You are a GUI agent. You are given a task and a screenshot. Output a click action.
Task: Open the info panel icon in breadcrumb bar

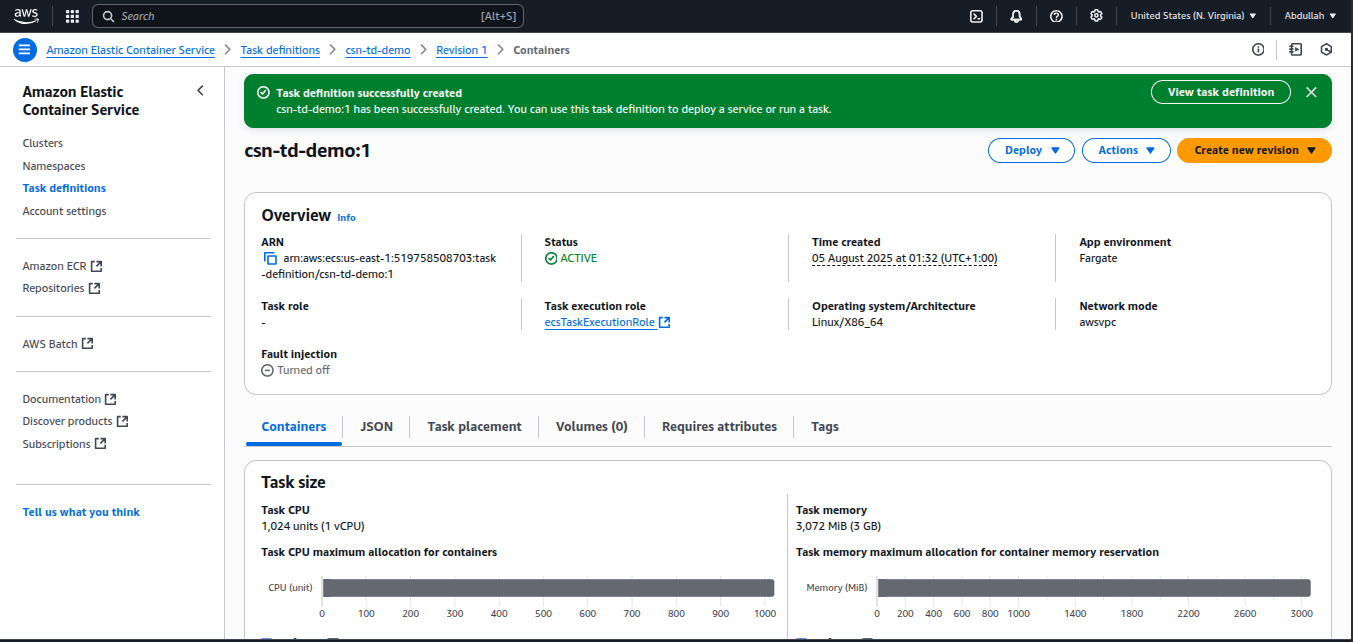(1258, 50)
